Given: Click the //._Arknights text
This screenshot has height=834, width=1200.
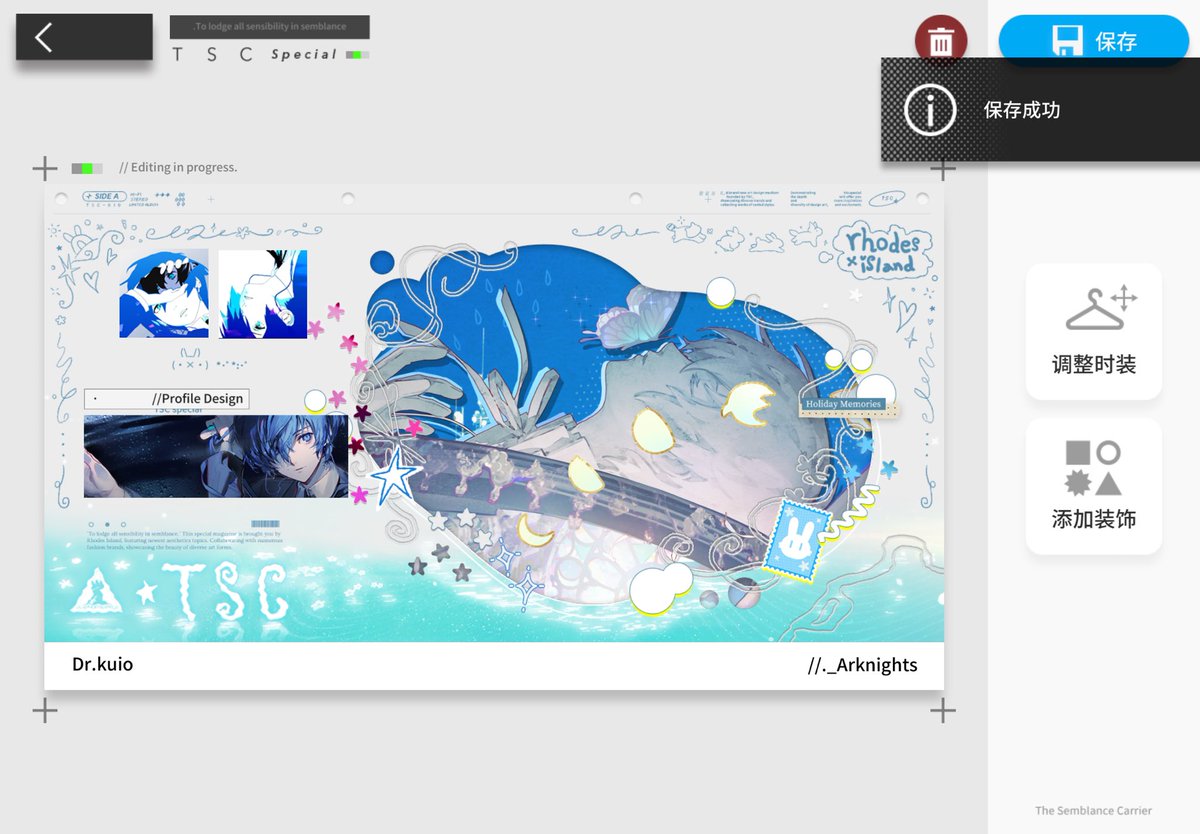Looking at the screenshot, I should pyautogui.click(x=862, y=665).
